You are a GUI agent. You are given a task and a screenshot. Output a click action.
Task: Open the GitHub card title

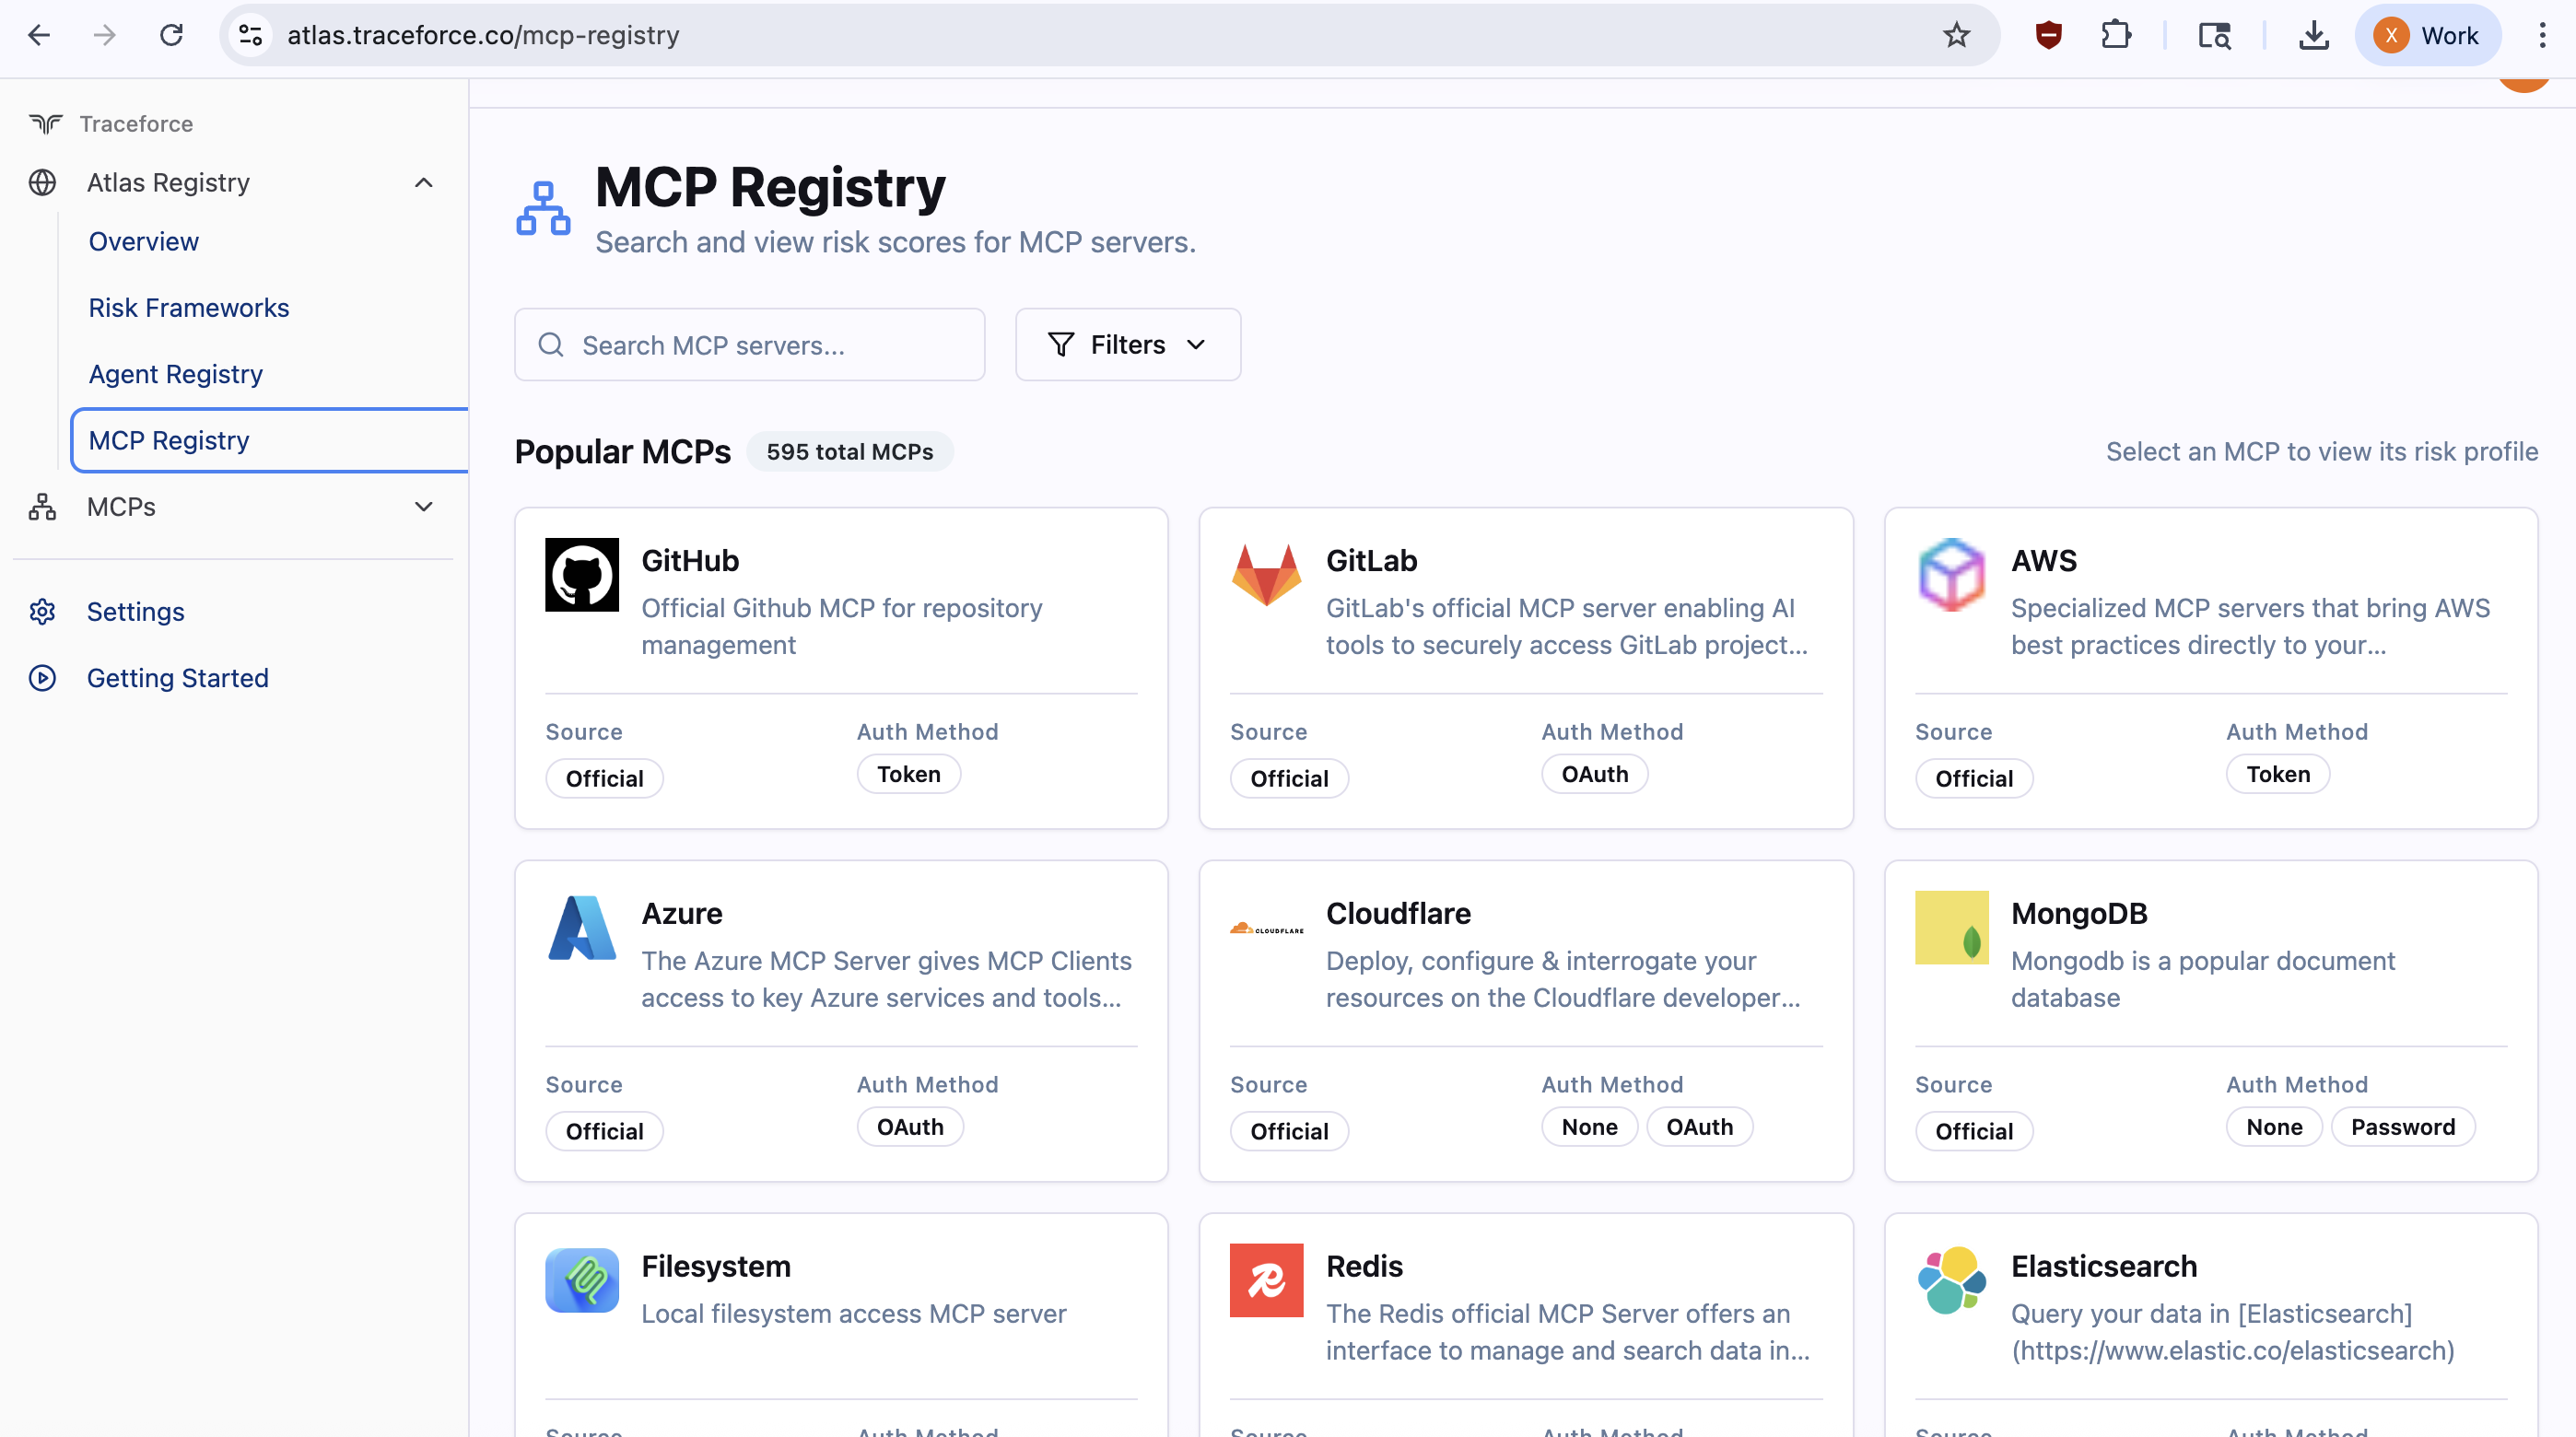click(690, 560)
